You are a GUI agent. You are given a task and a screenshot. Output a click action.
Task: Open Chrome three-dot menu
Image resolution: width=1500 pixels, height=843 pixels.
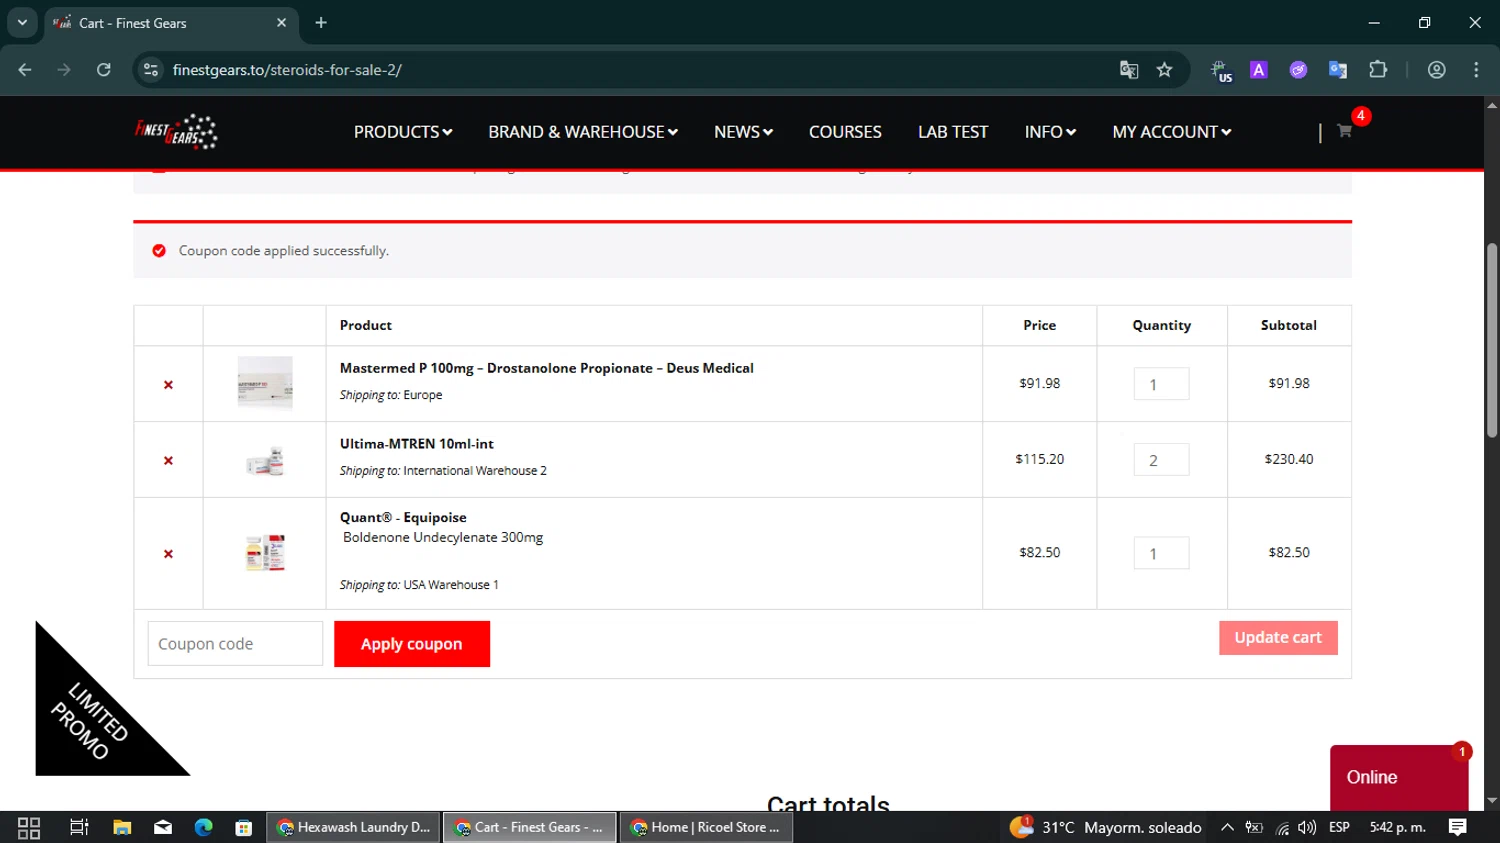point(1476,70)
